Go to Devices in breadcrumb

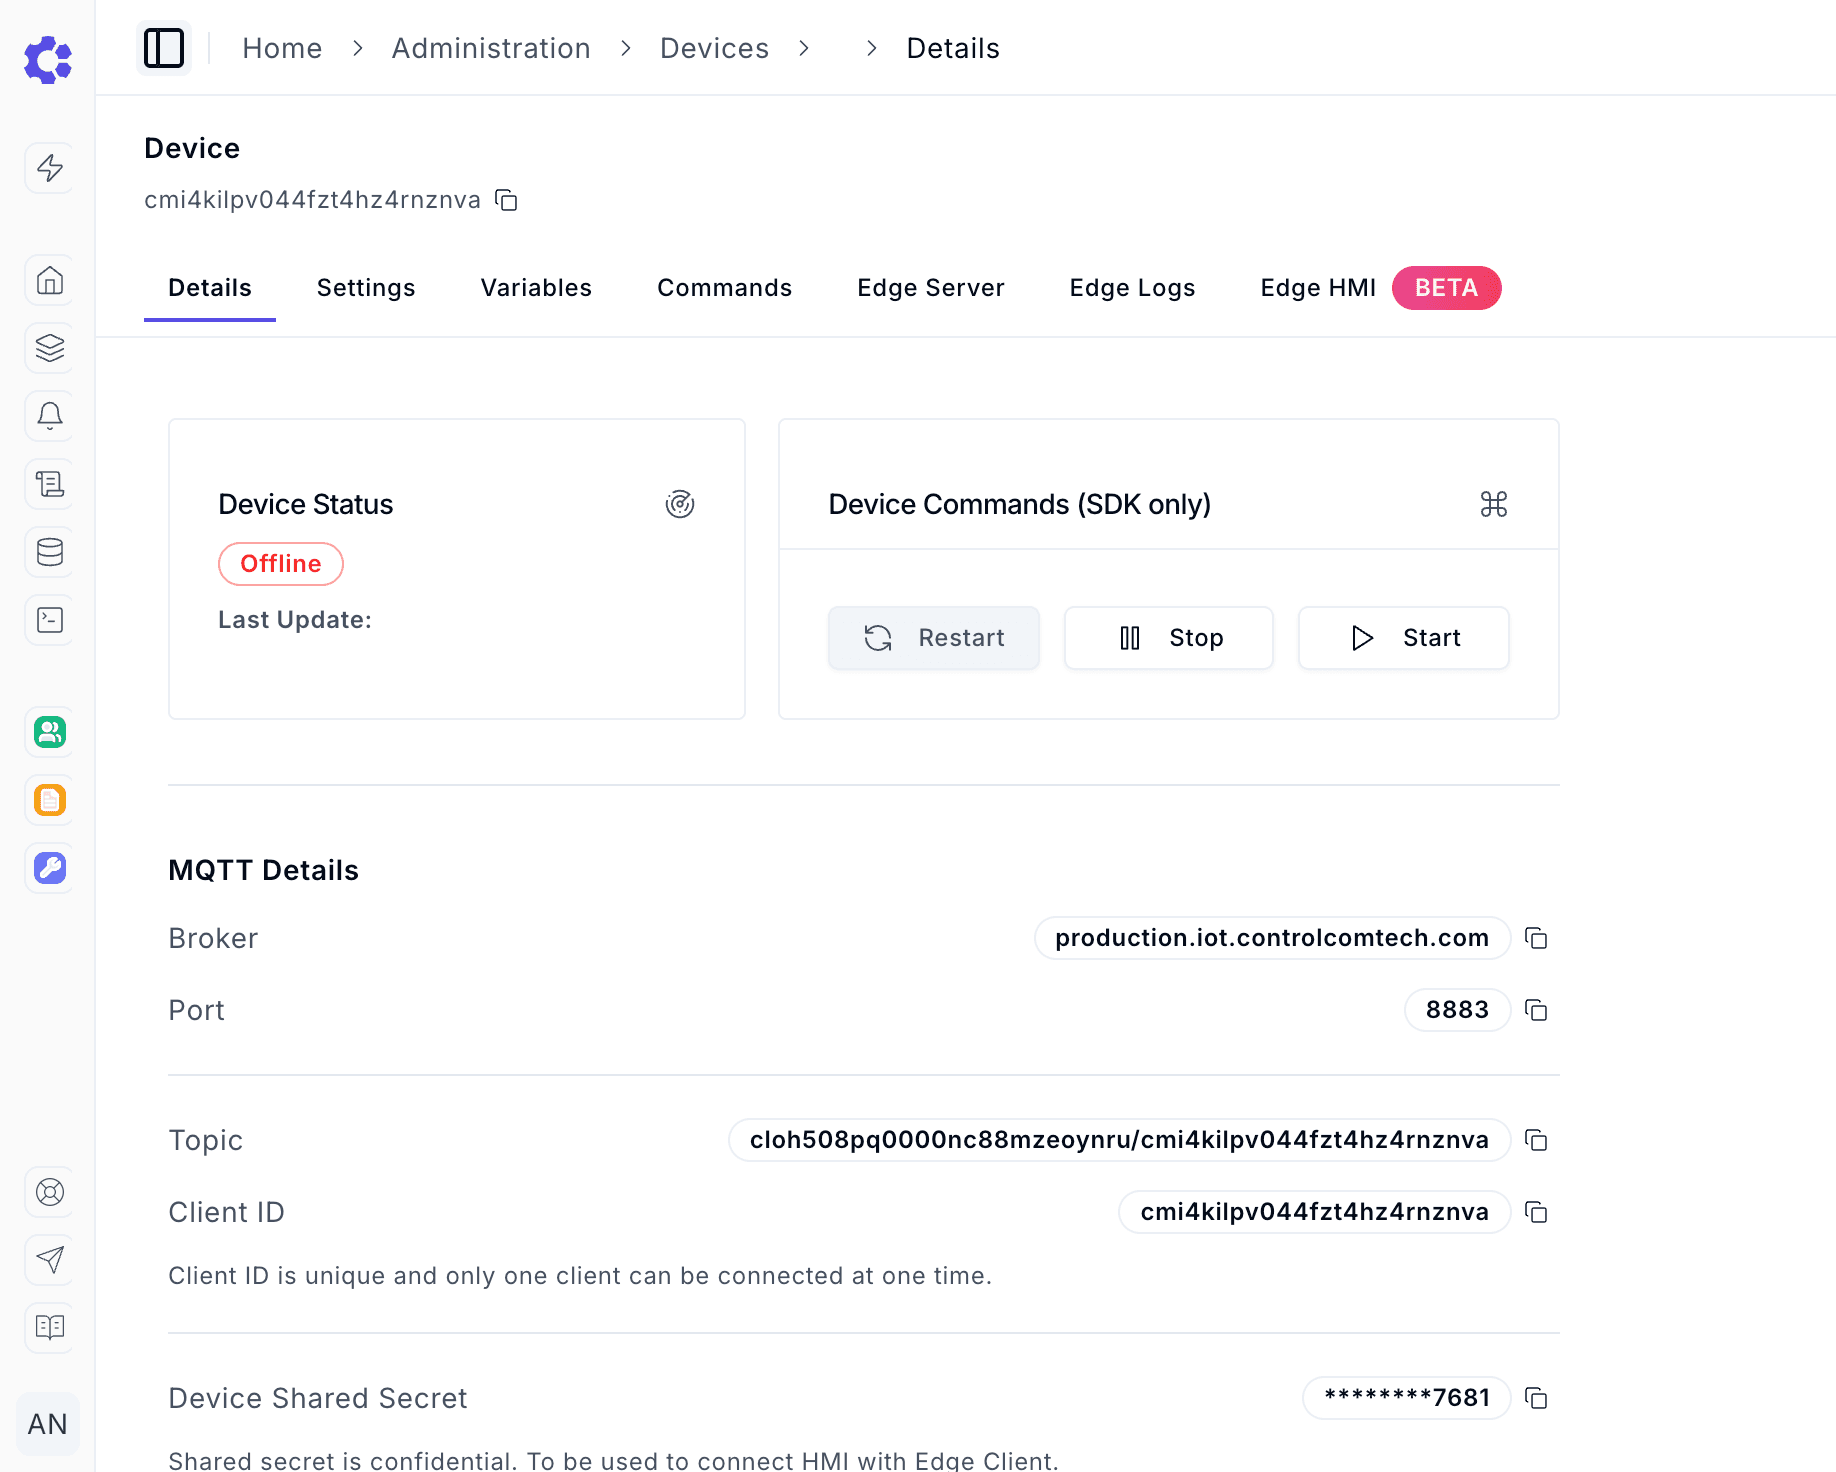[x=714, y=48]
